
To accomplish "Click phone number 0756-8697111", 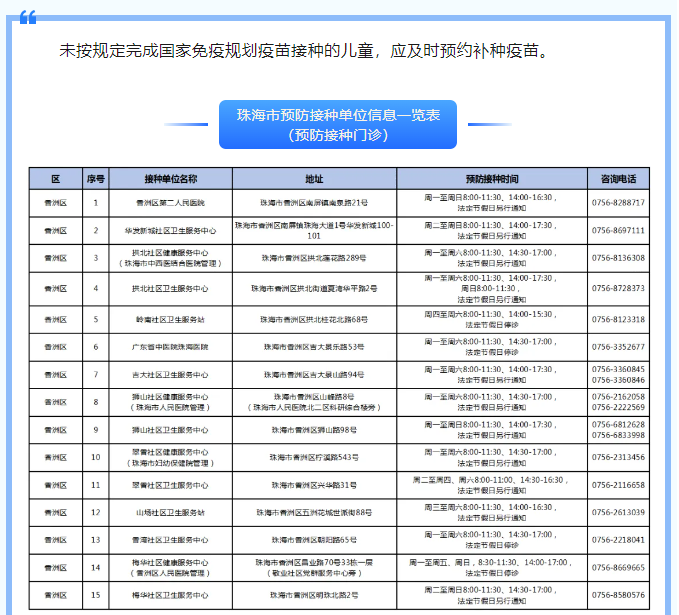I will pyautogui.click(x=618, y=230).
